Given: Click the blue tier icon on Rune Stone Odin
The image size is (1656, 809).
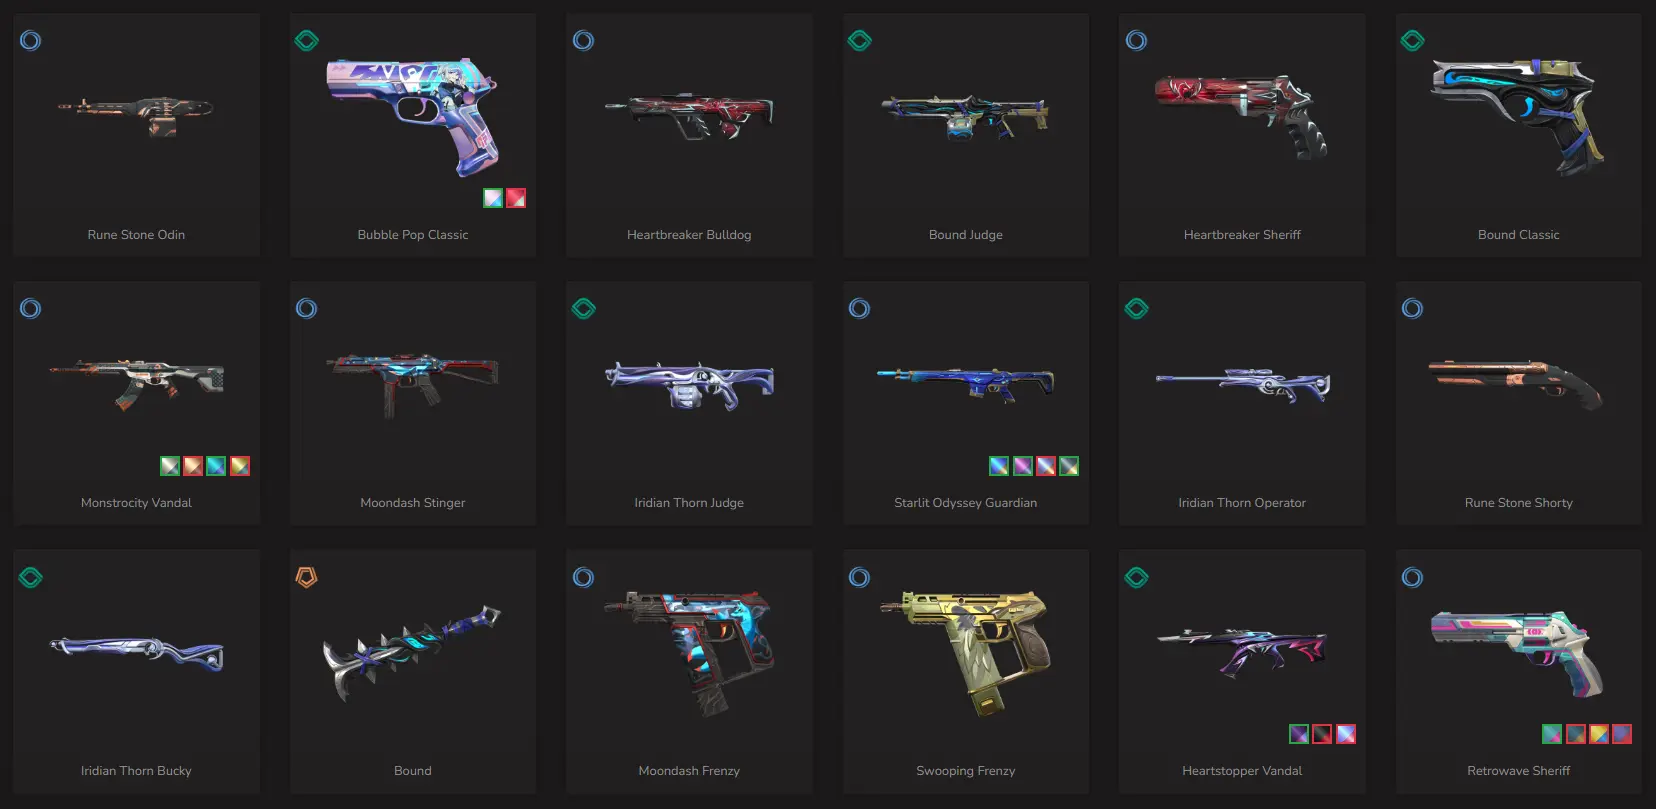Looking at the screenshot, I should click(31, 41).
